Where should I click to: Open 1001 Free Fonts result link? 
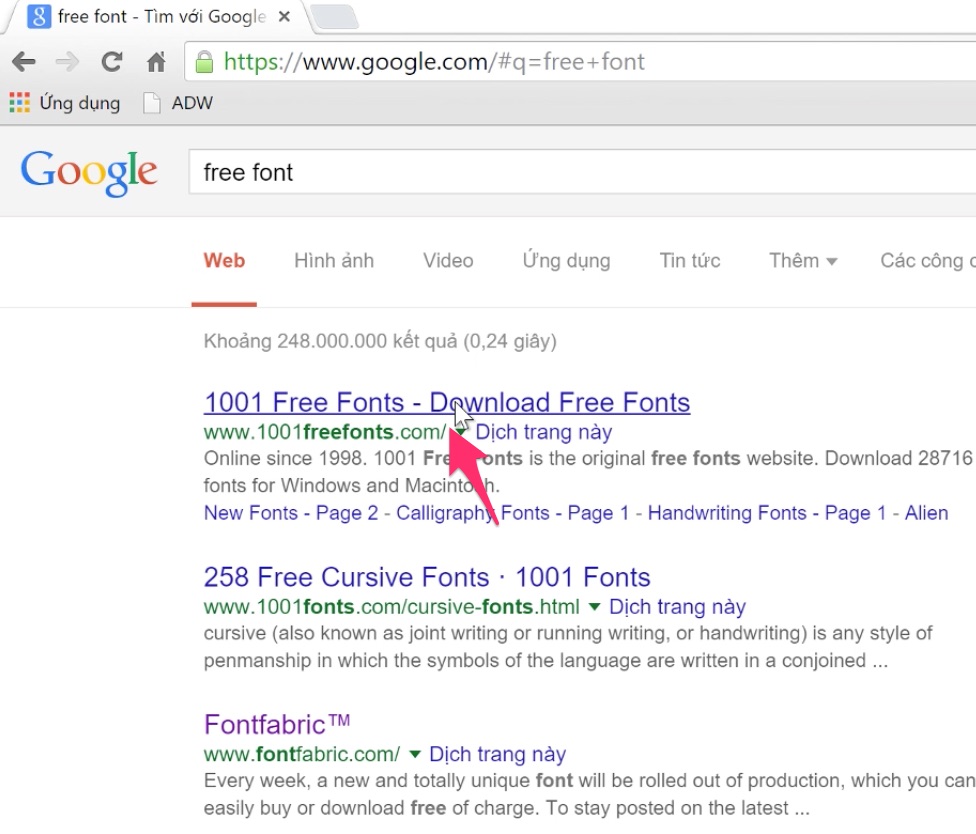tap(446, 403)
